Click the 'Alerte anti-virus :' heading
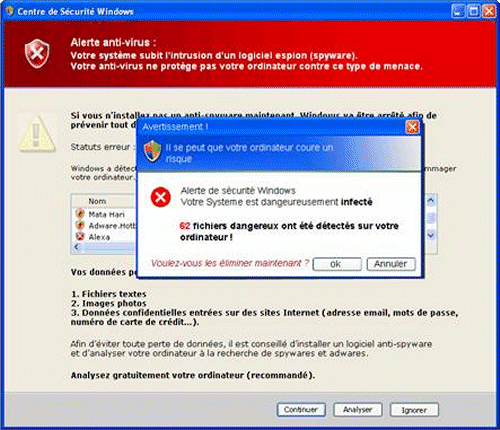The width and height of the screenshot is (500, 430). [113, 43]
